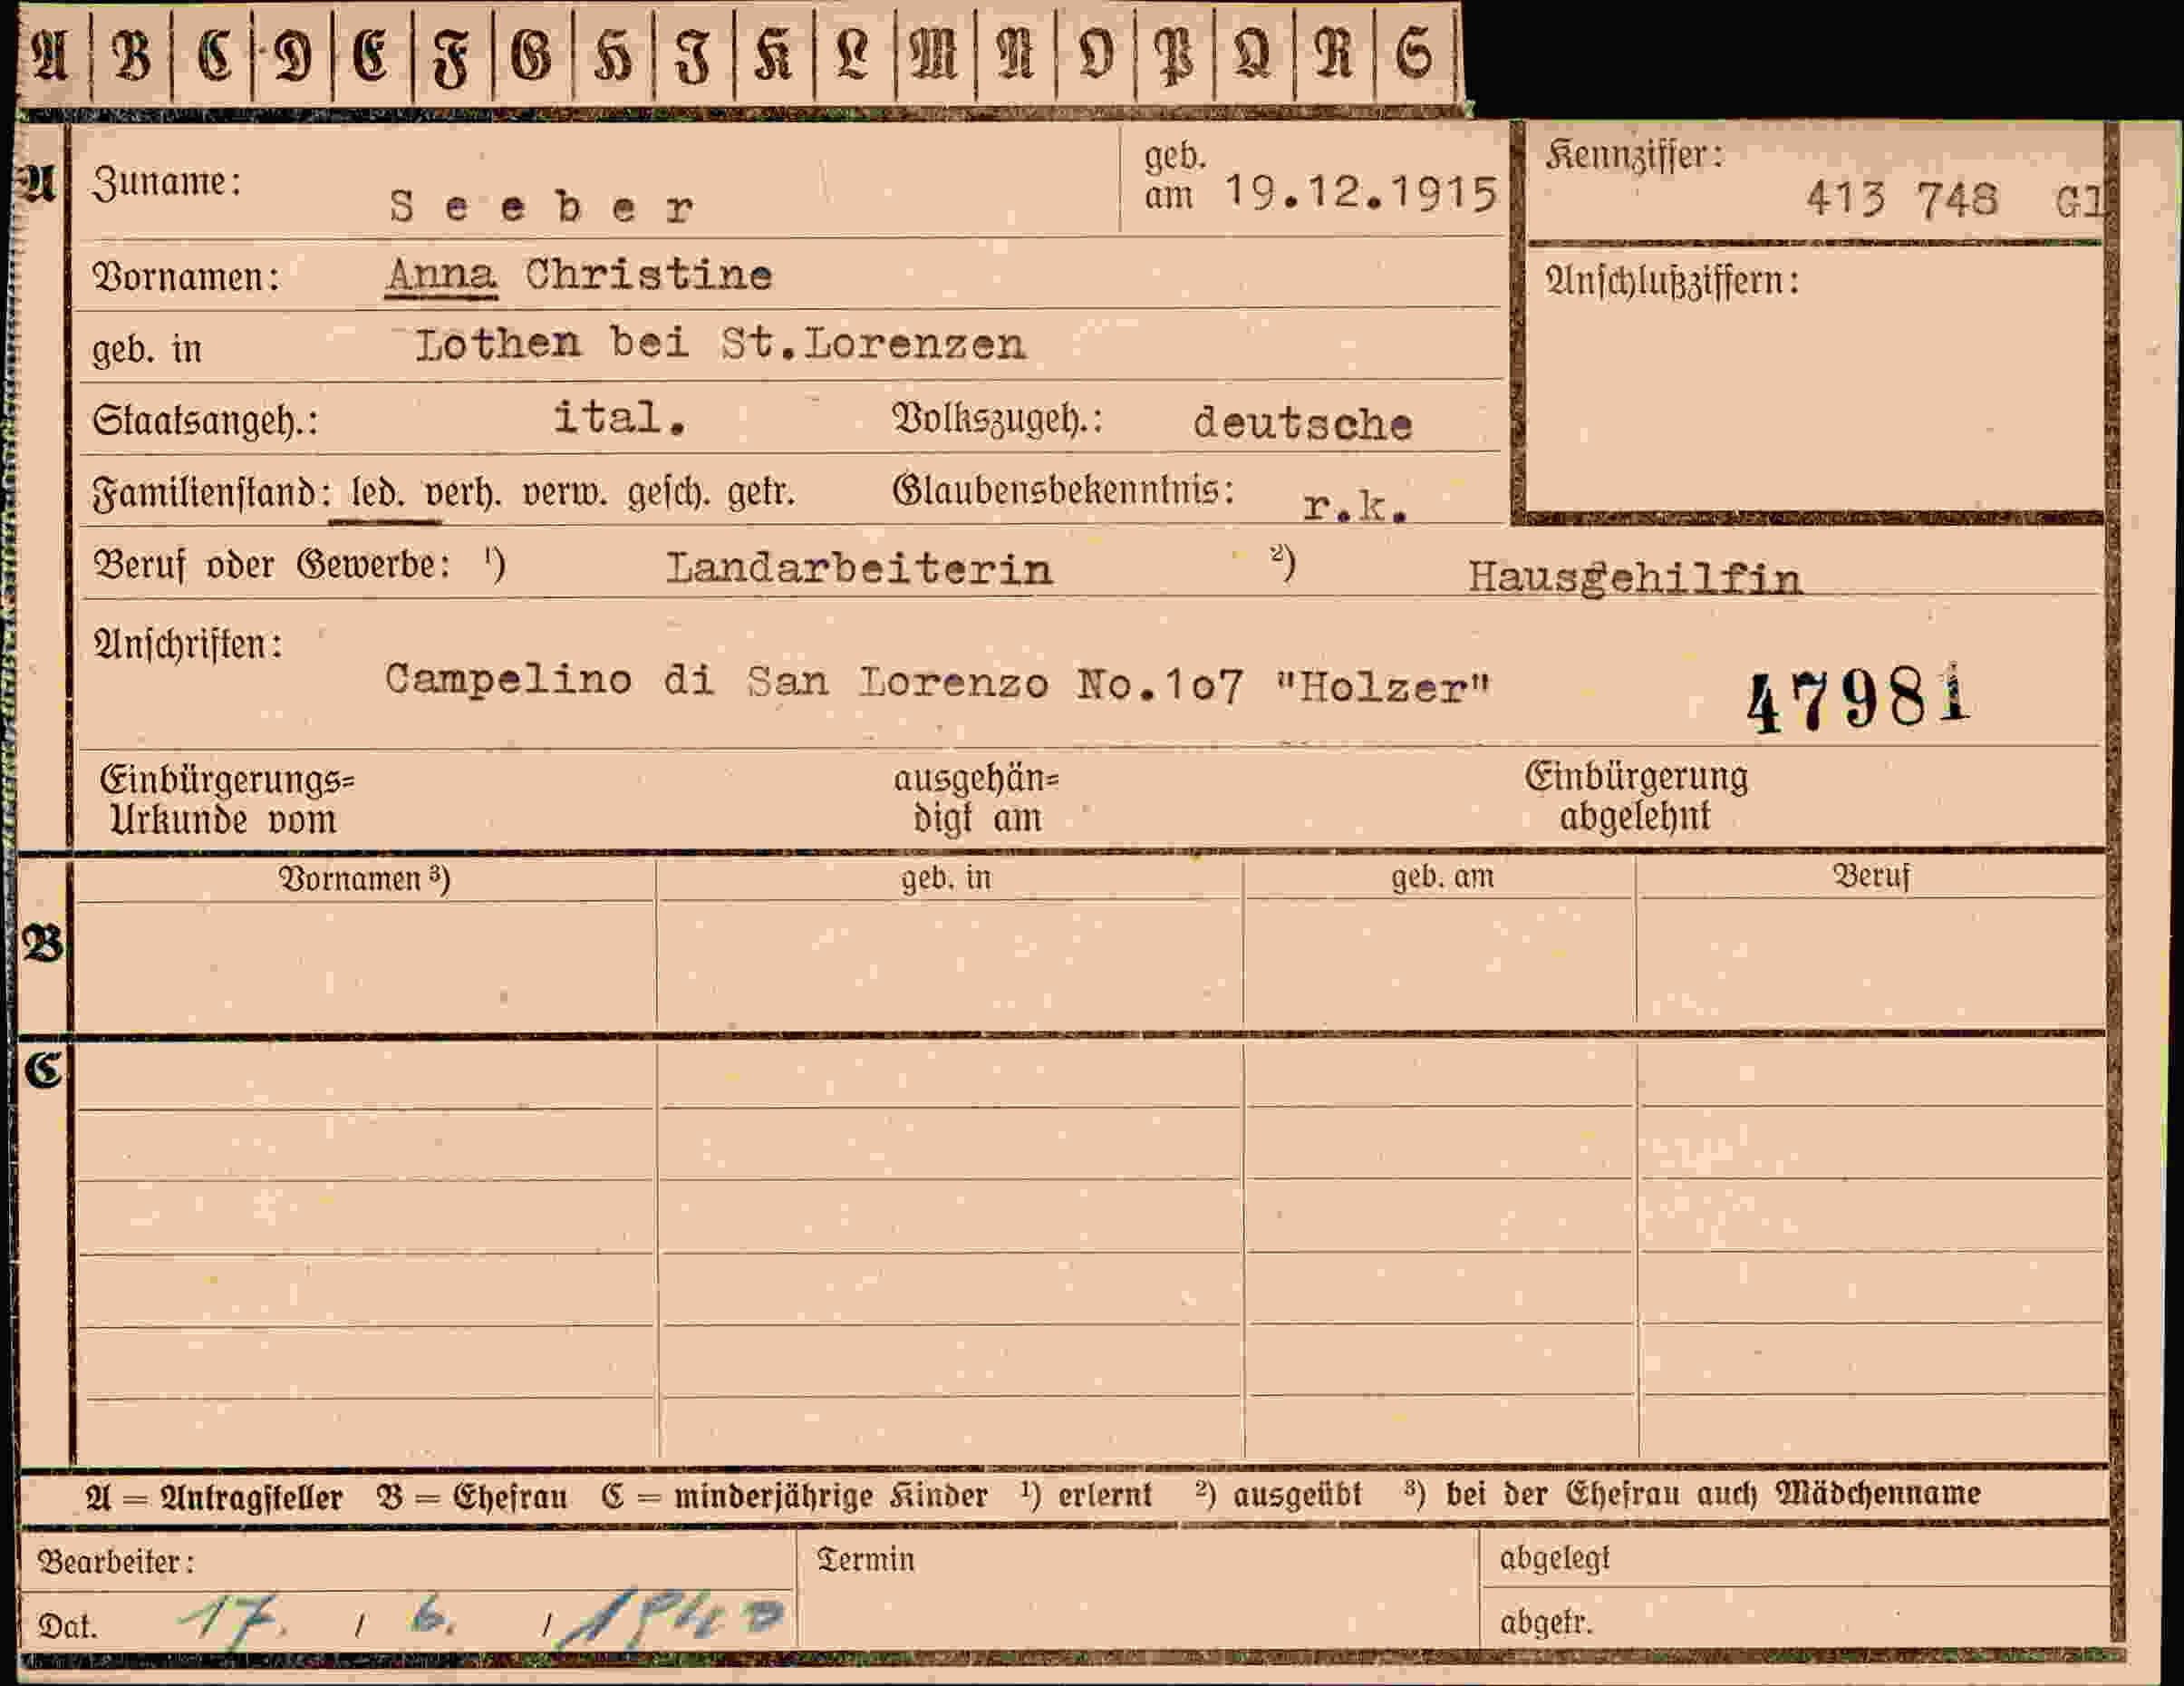The height and width of the screenshot is (1686, 2184).
Task: Click the footnote "3) bei der Ehefrau auch Mädchenname"
Action: coord(1692,1494)
